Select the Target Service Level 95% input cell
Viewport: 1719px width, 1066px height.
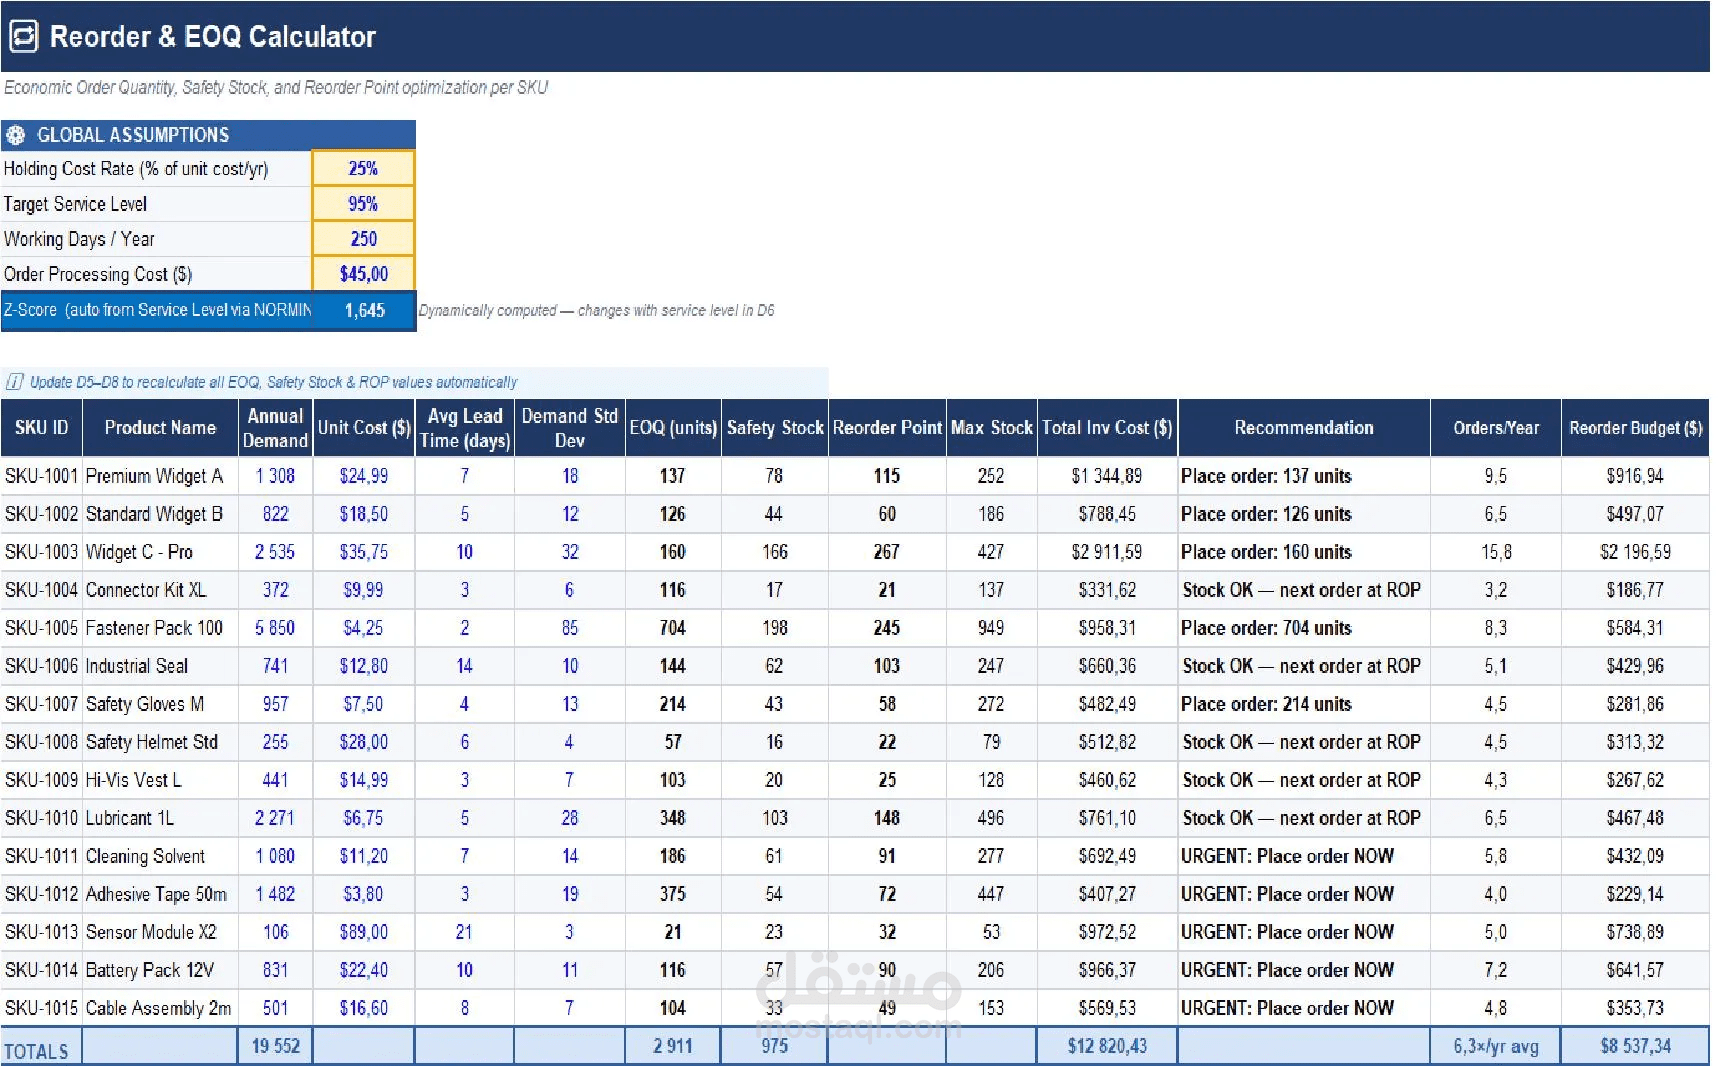click(x=363, y=204)
